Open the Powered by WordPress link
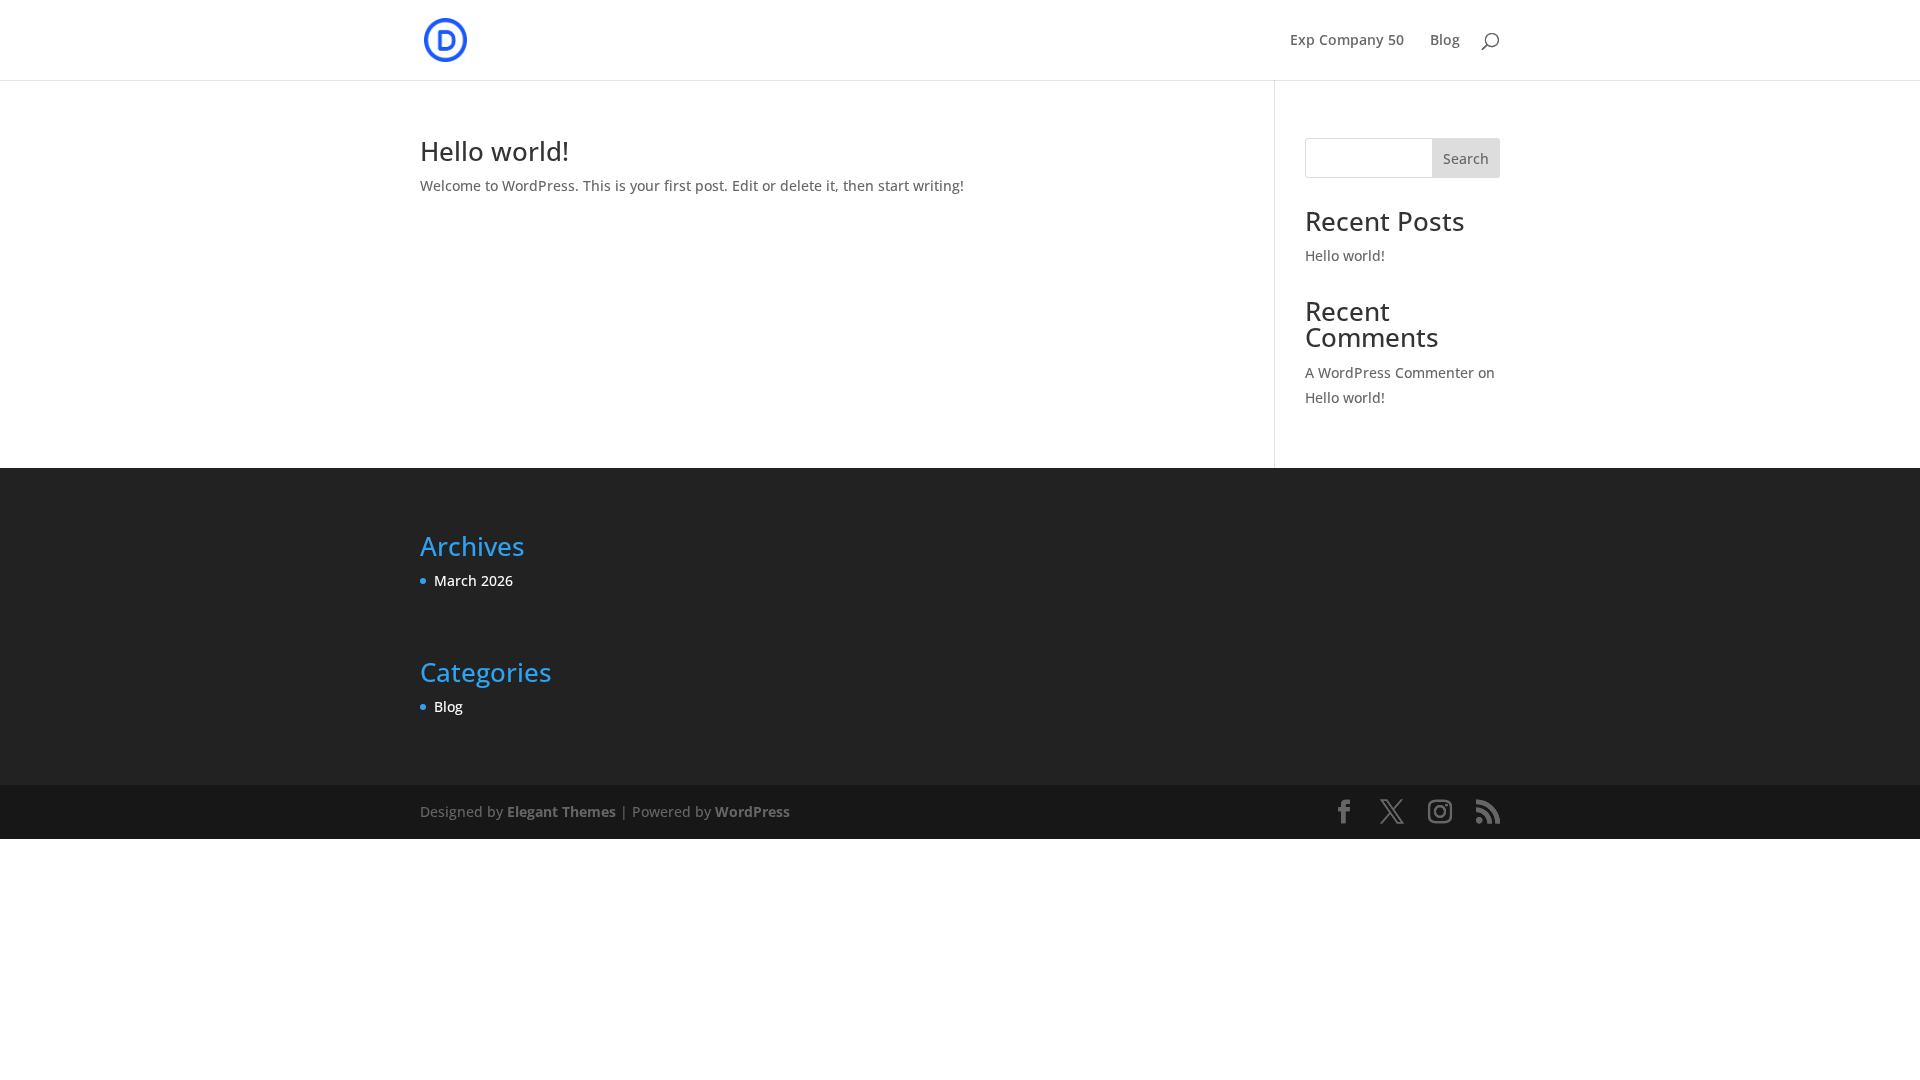The height and width of the screenshot is (1080, 1920). point(751,811)
